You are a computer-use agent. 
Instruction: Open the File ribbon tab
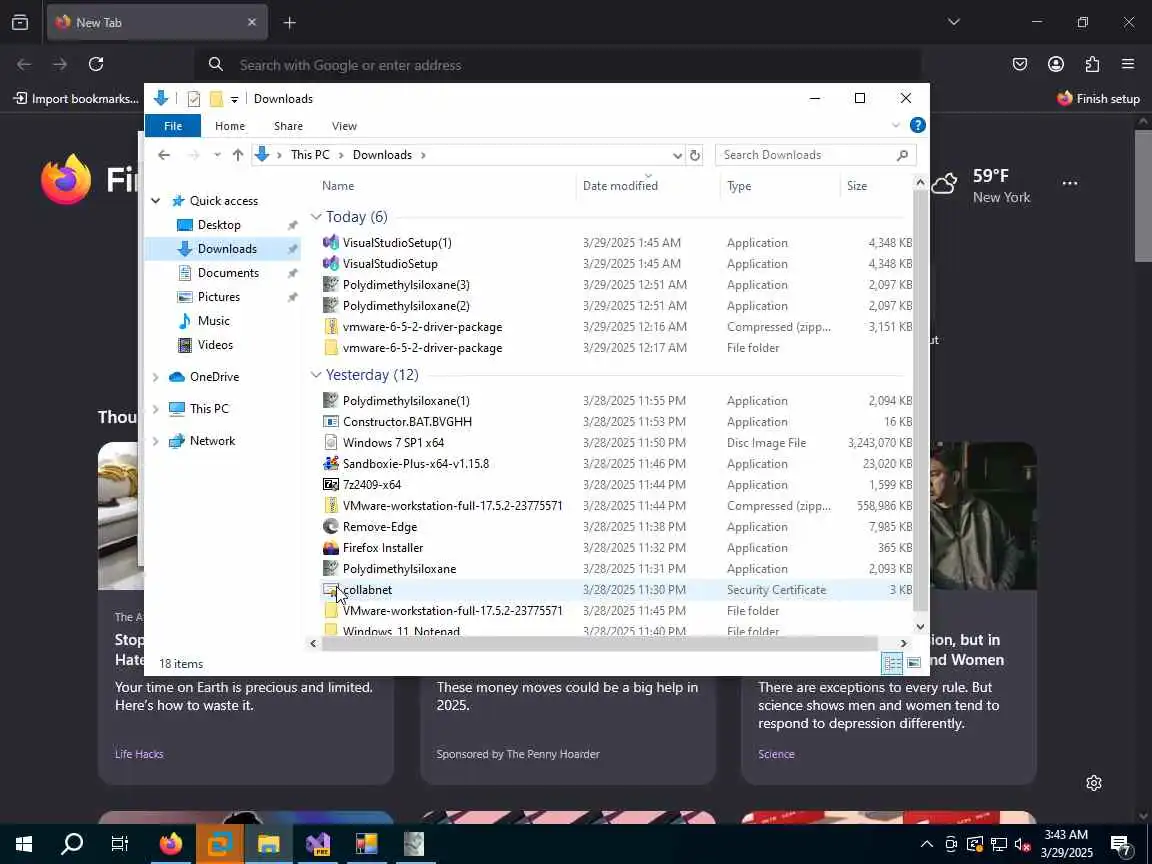tap(173, 126)
